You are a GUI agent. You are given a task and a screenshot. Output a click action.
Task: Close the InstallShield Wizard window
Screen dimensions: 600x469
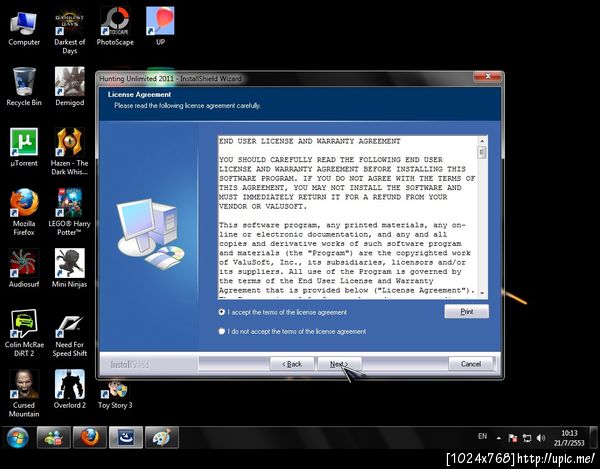pyautogui.click(x=488, y=77)
